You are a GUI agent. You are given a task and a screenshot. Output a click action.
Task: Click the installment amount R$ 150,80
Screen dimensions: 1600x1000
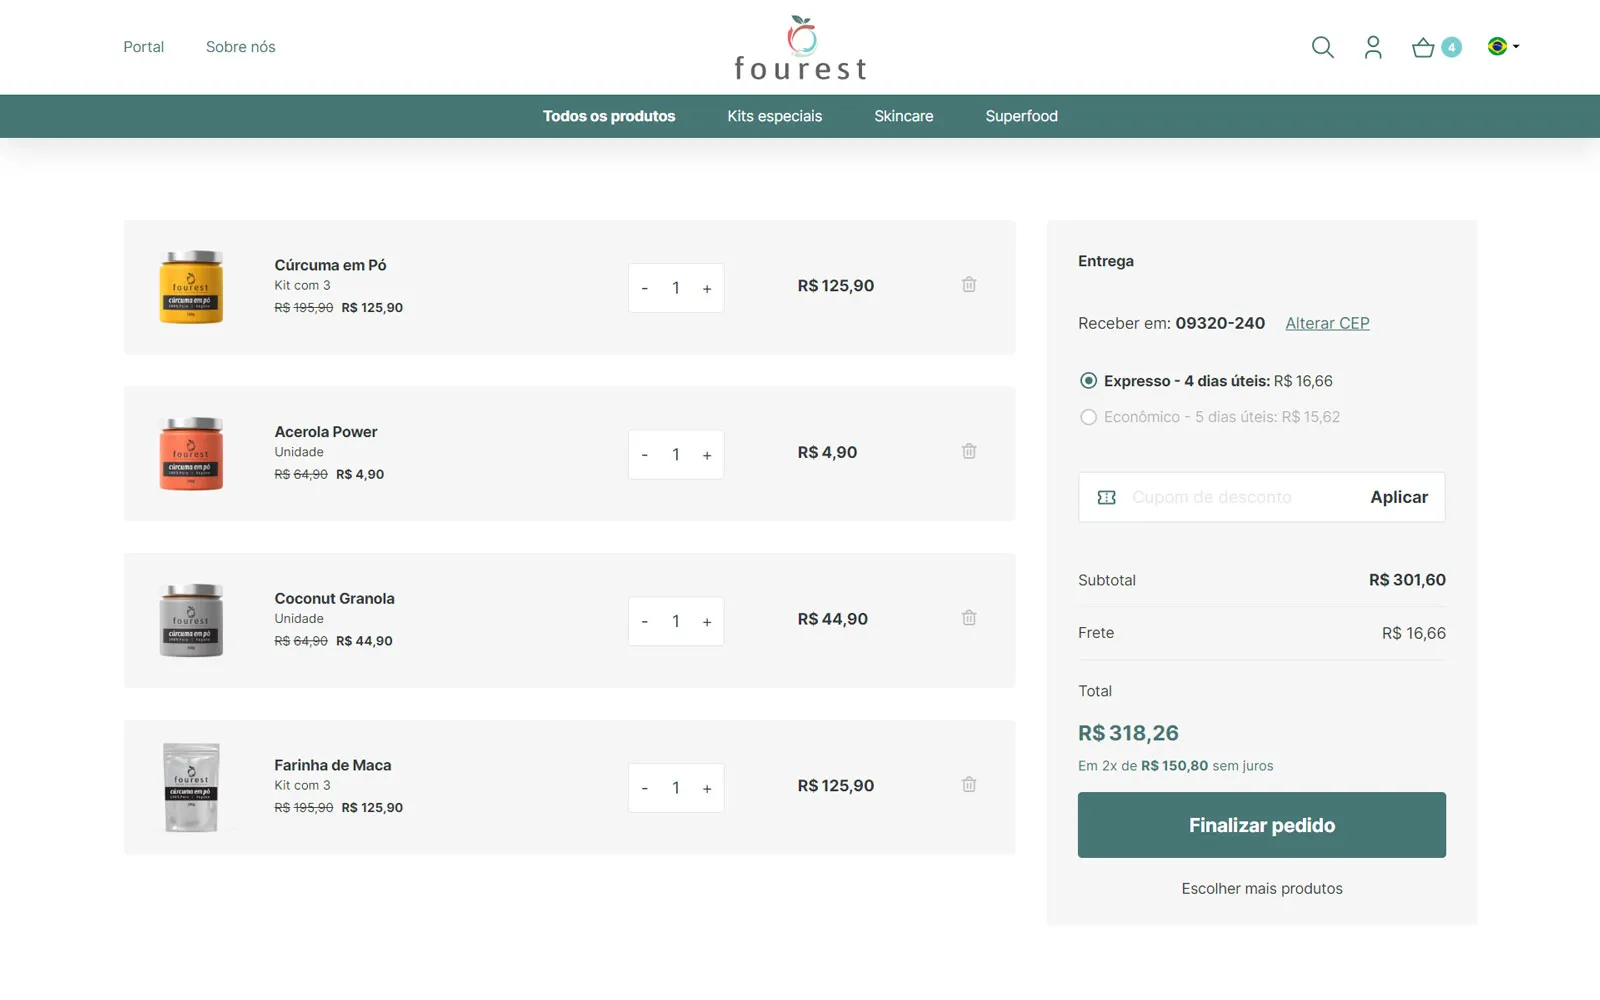[x=1174, y=766]
